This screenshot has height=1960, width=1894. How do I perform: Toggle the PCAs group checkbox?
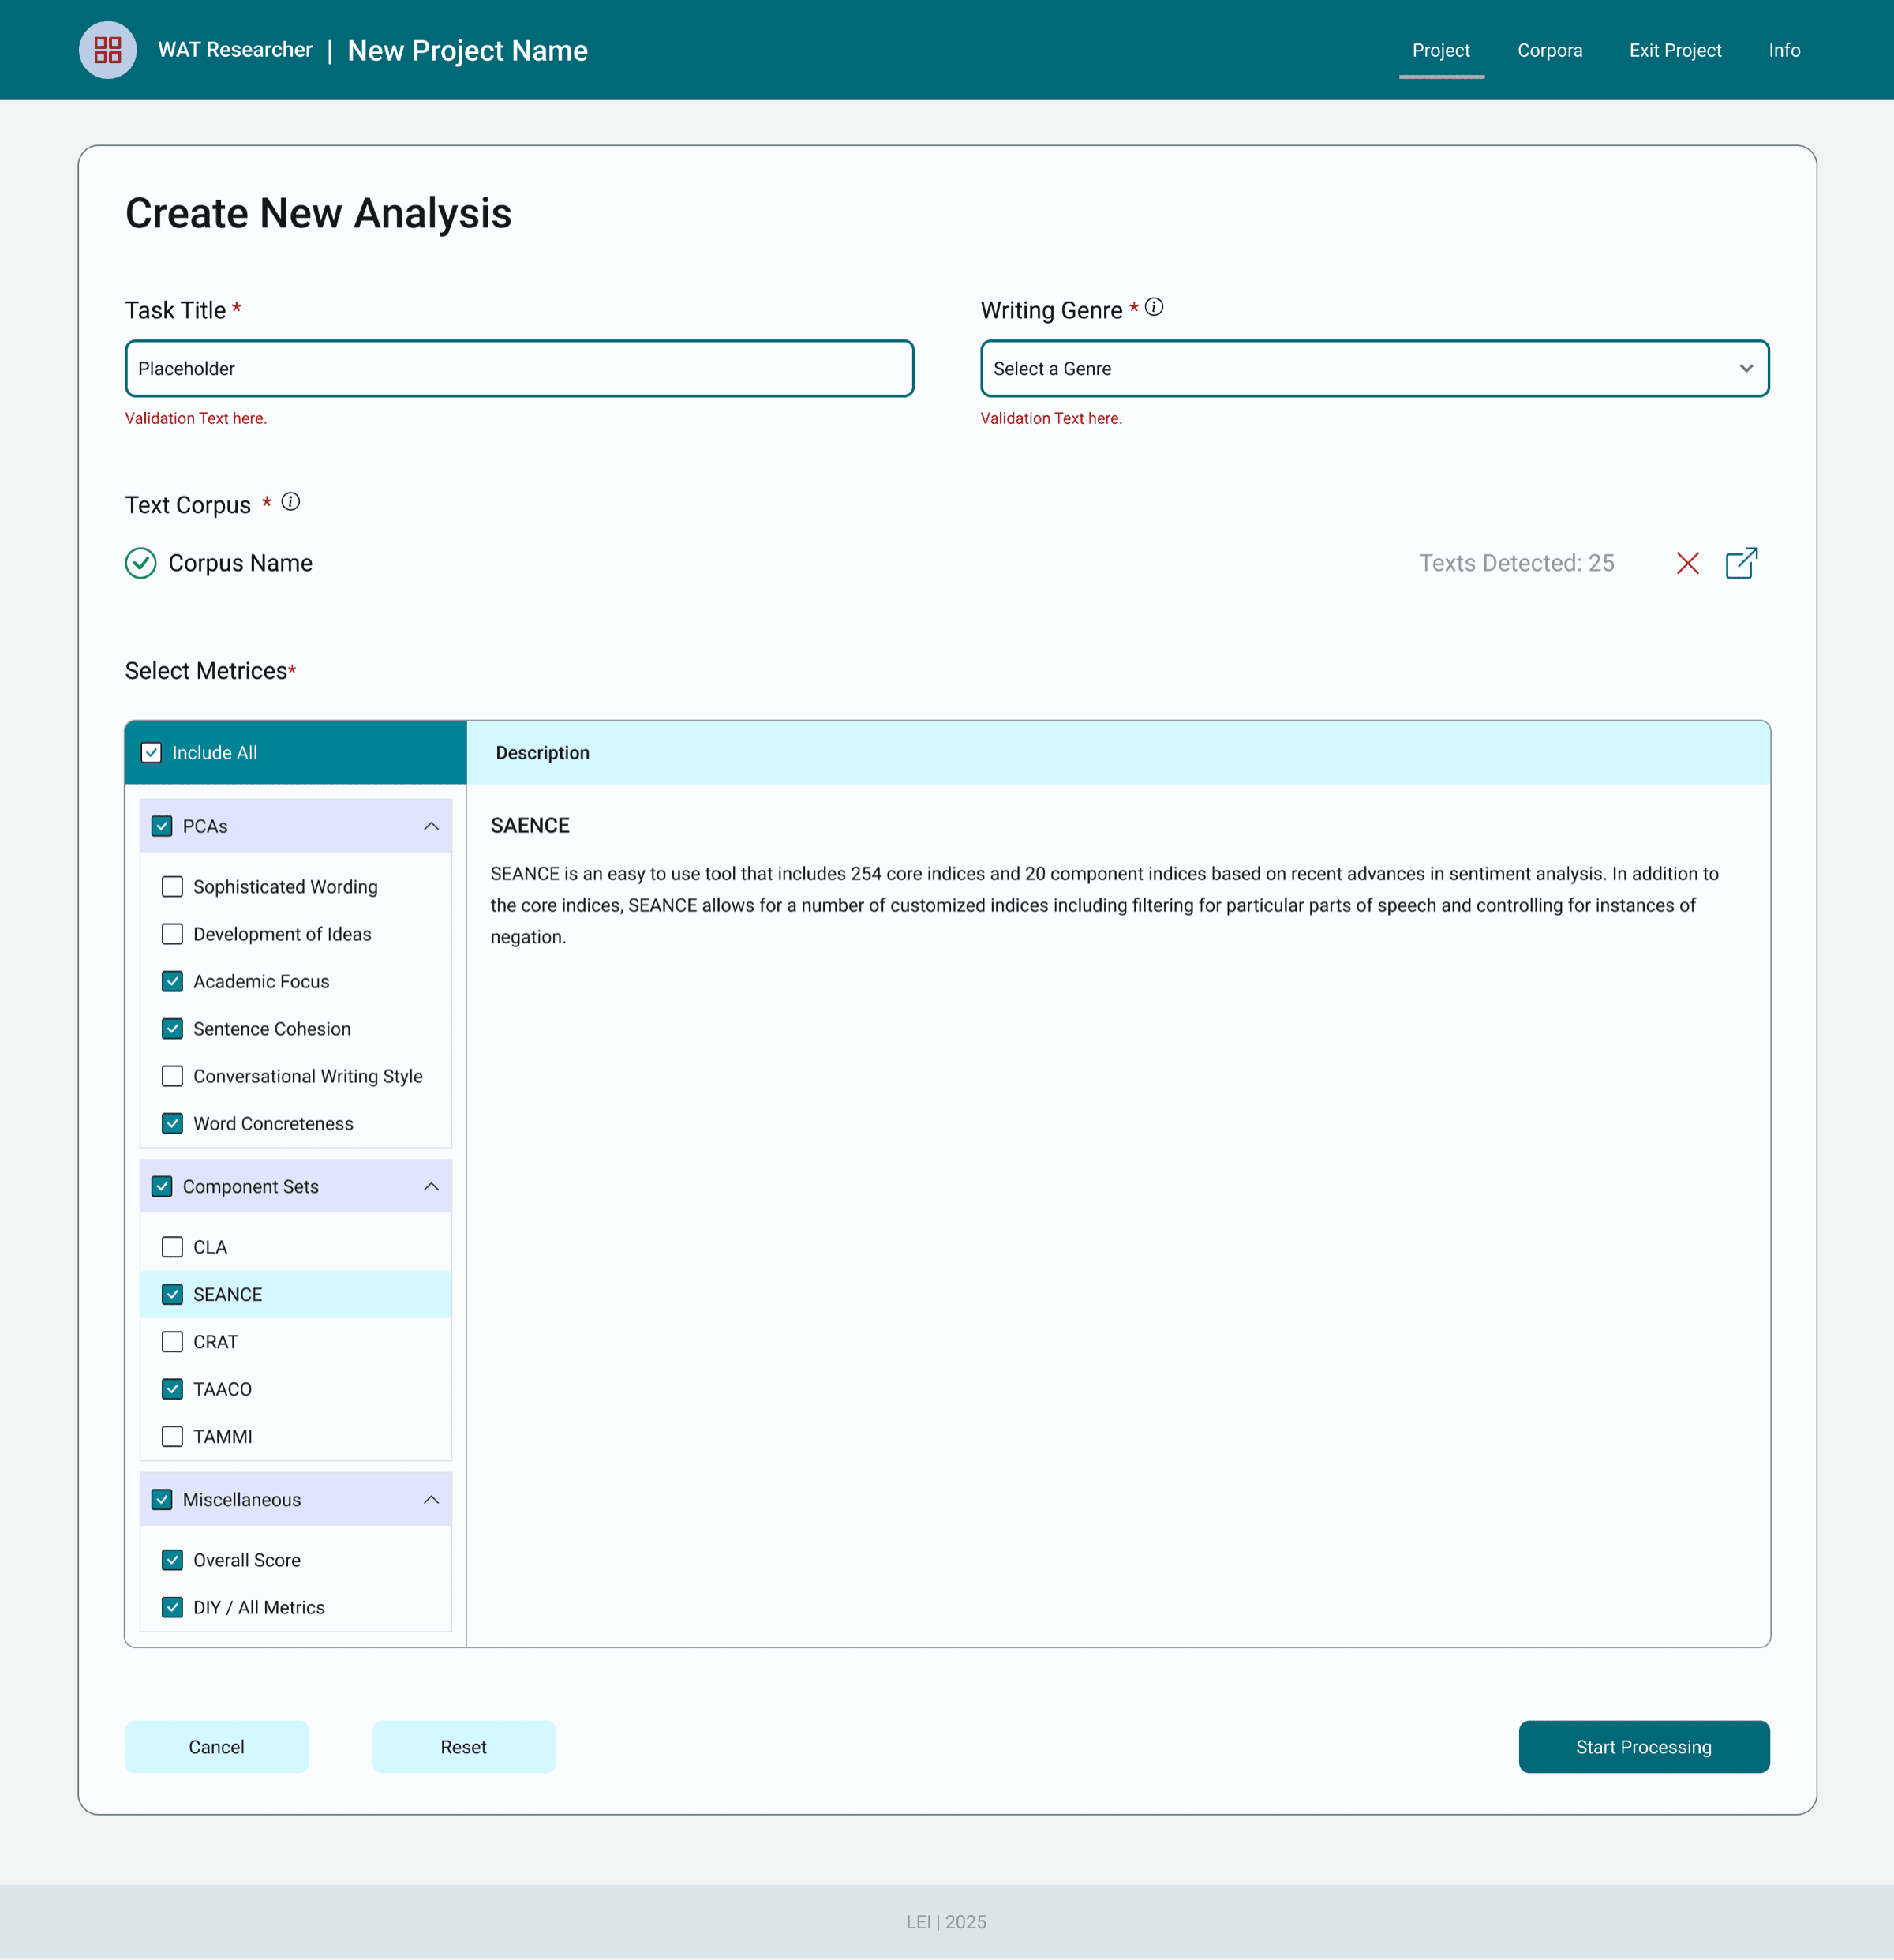click(x=162, y=826)
